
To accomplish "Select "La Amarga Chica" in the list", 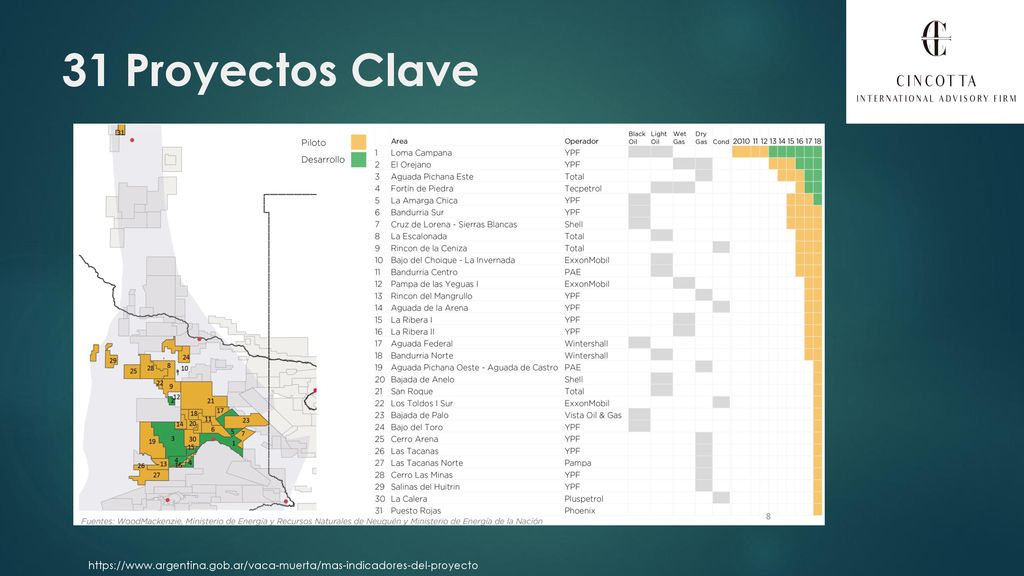I will tap(424, 200).
